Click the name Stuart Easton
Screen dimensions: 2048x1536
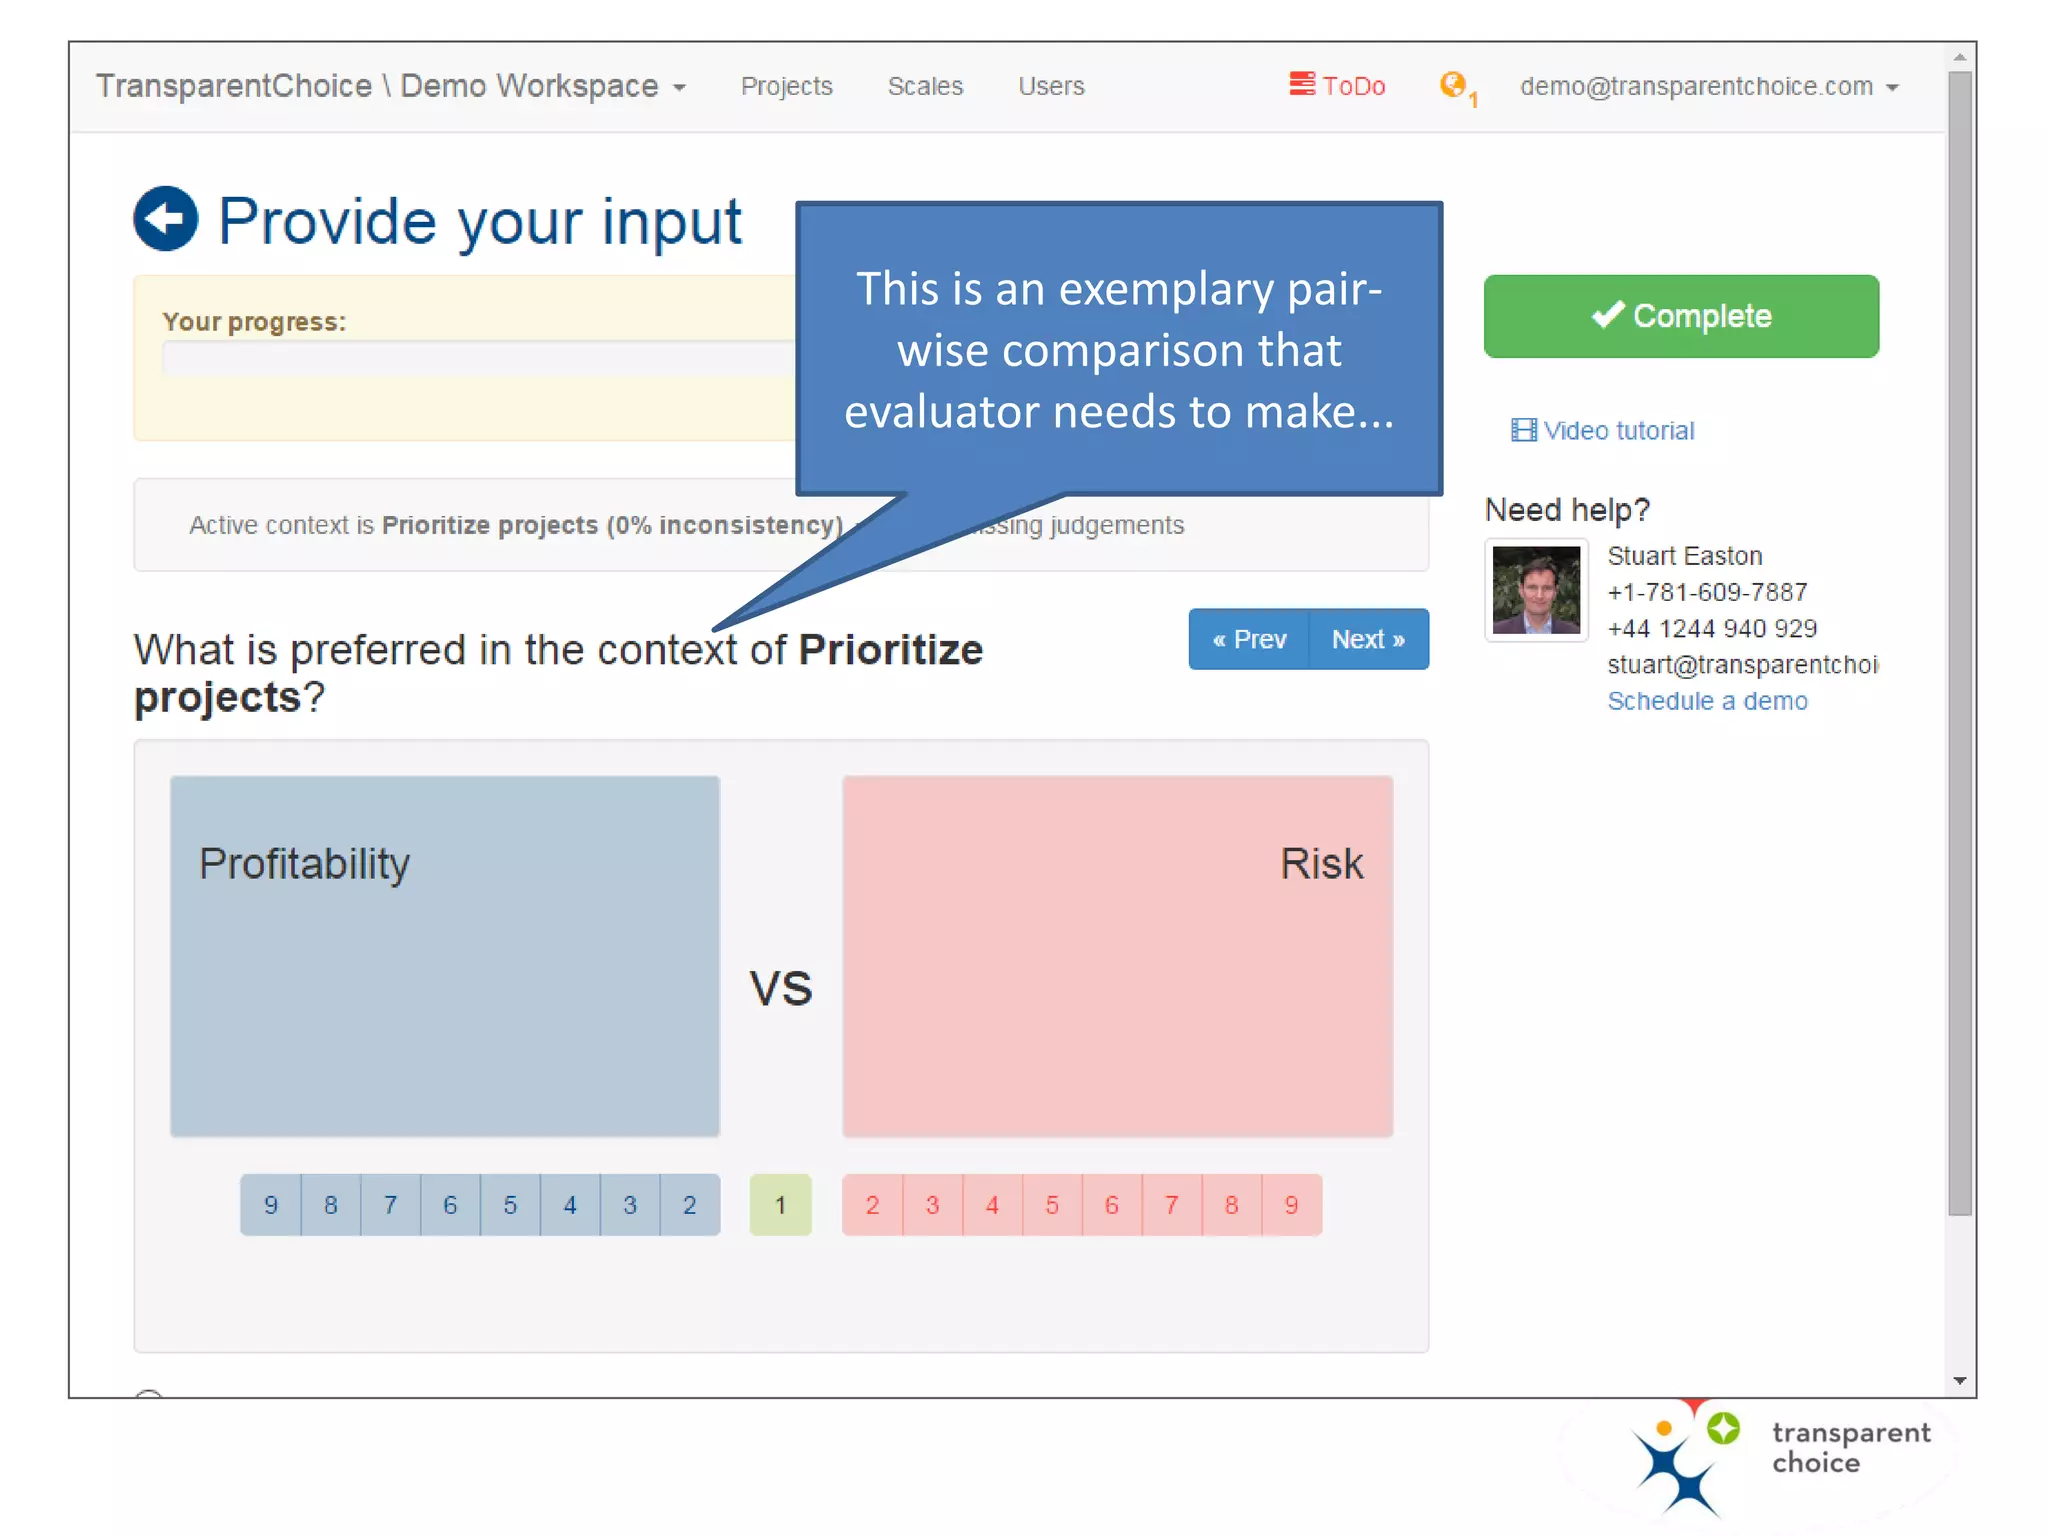pyautogui.click(x=1684, y=556)
